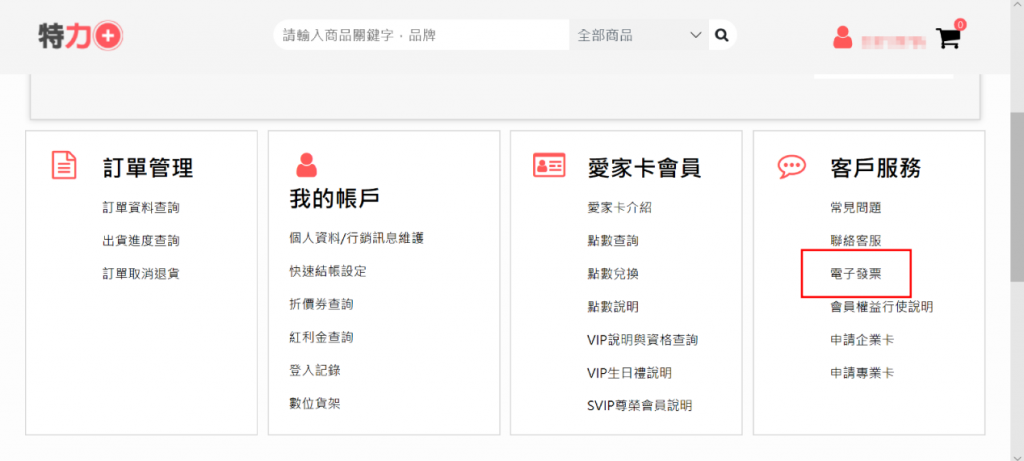
Task: Click the 我的帳戶 person icon
Action: point(306,165)
